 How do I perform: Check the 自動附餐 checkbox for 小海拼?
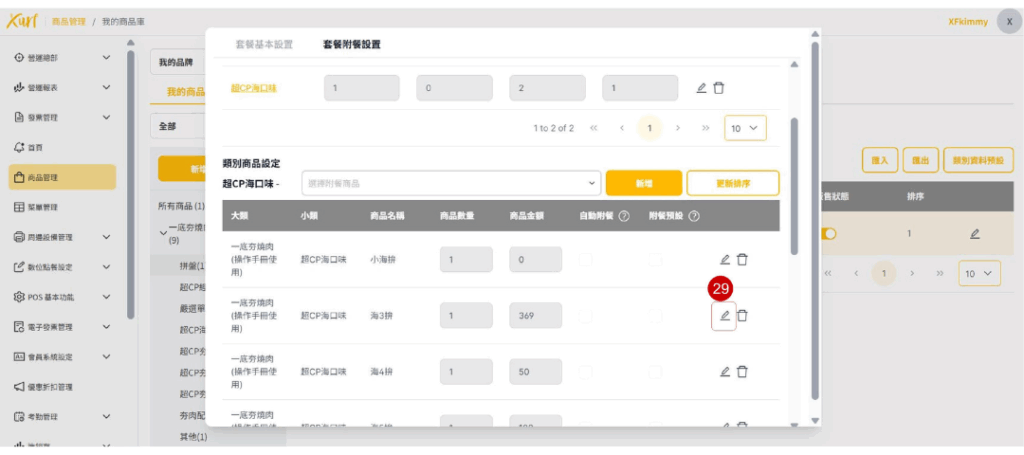pos(585,260)
